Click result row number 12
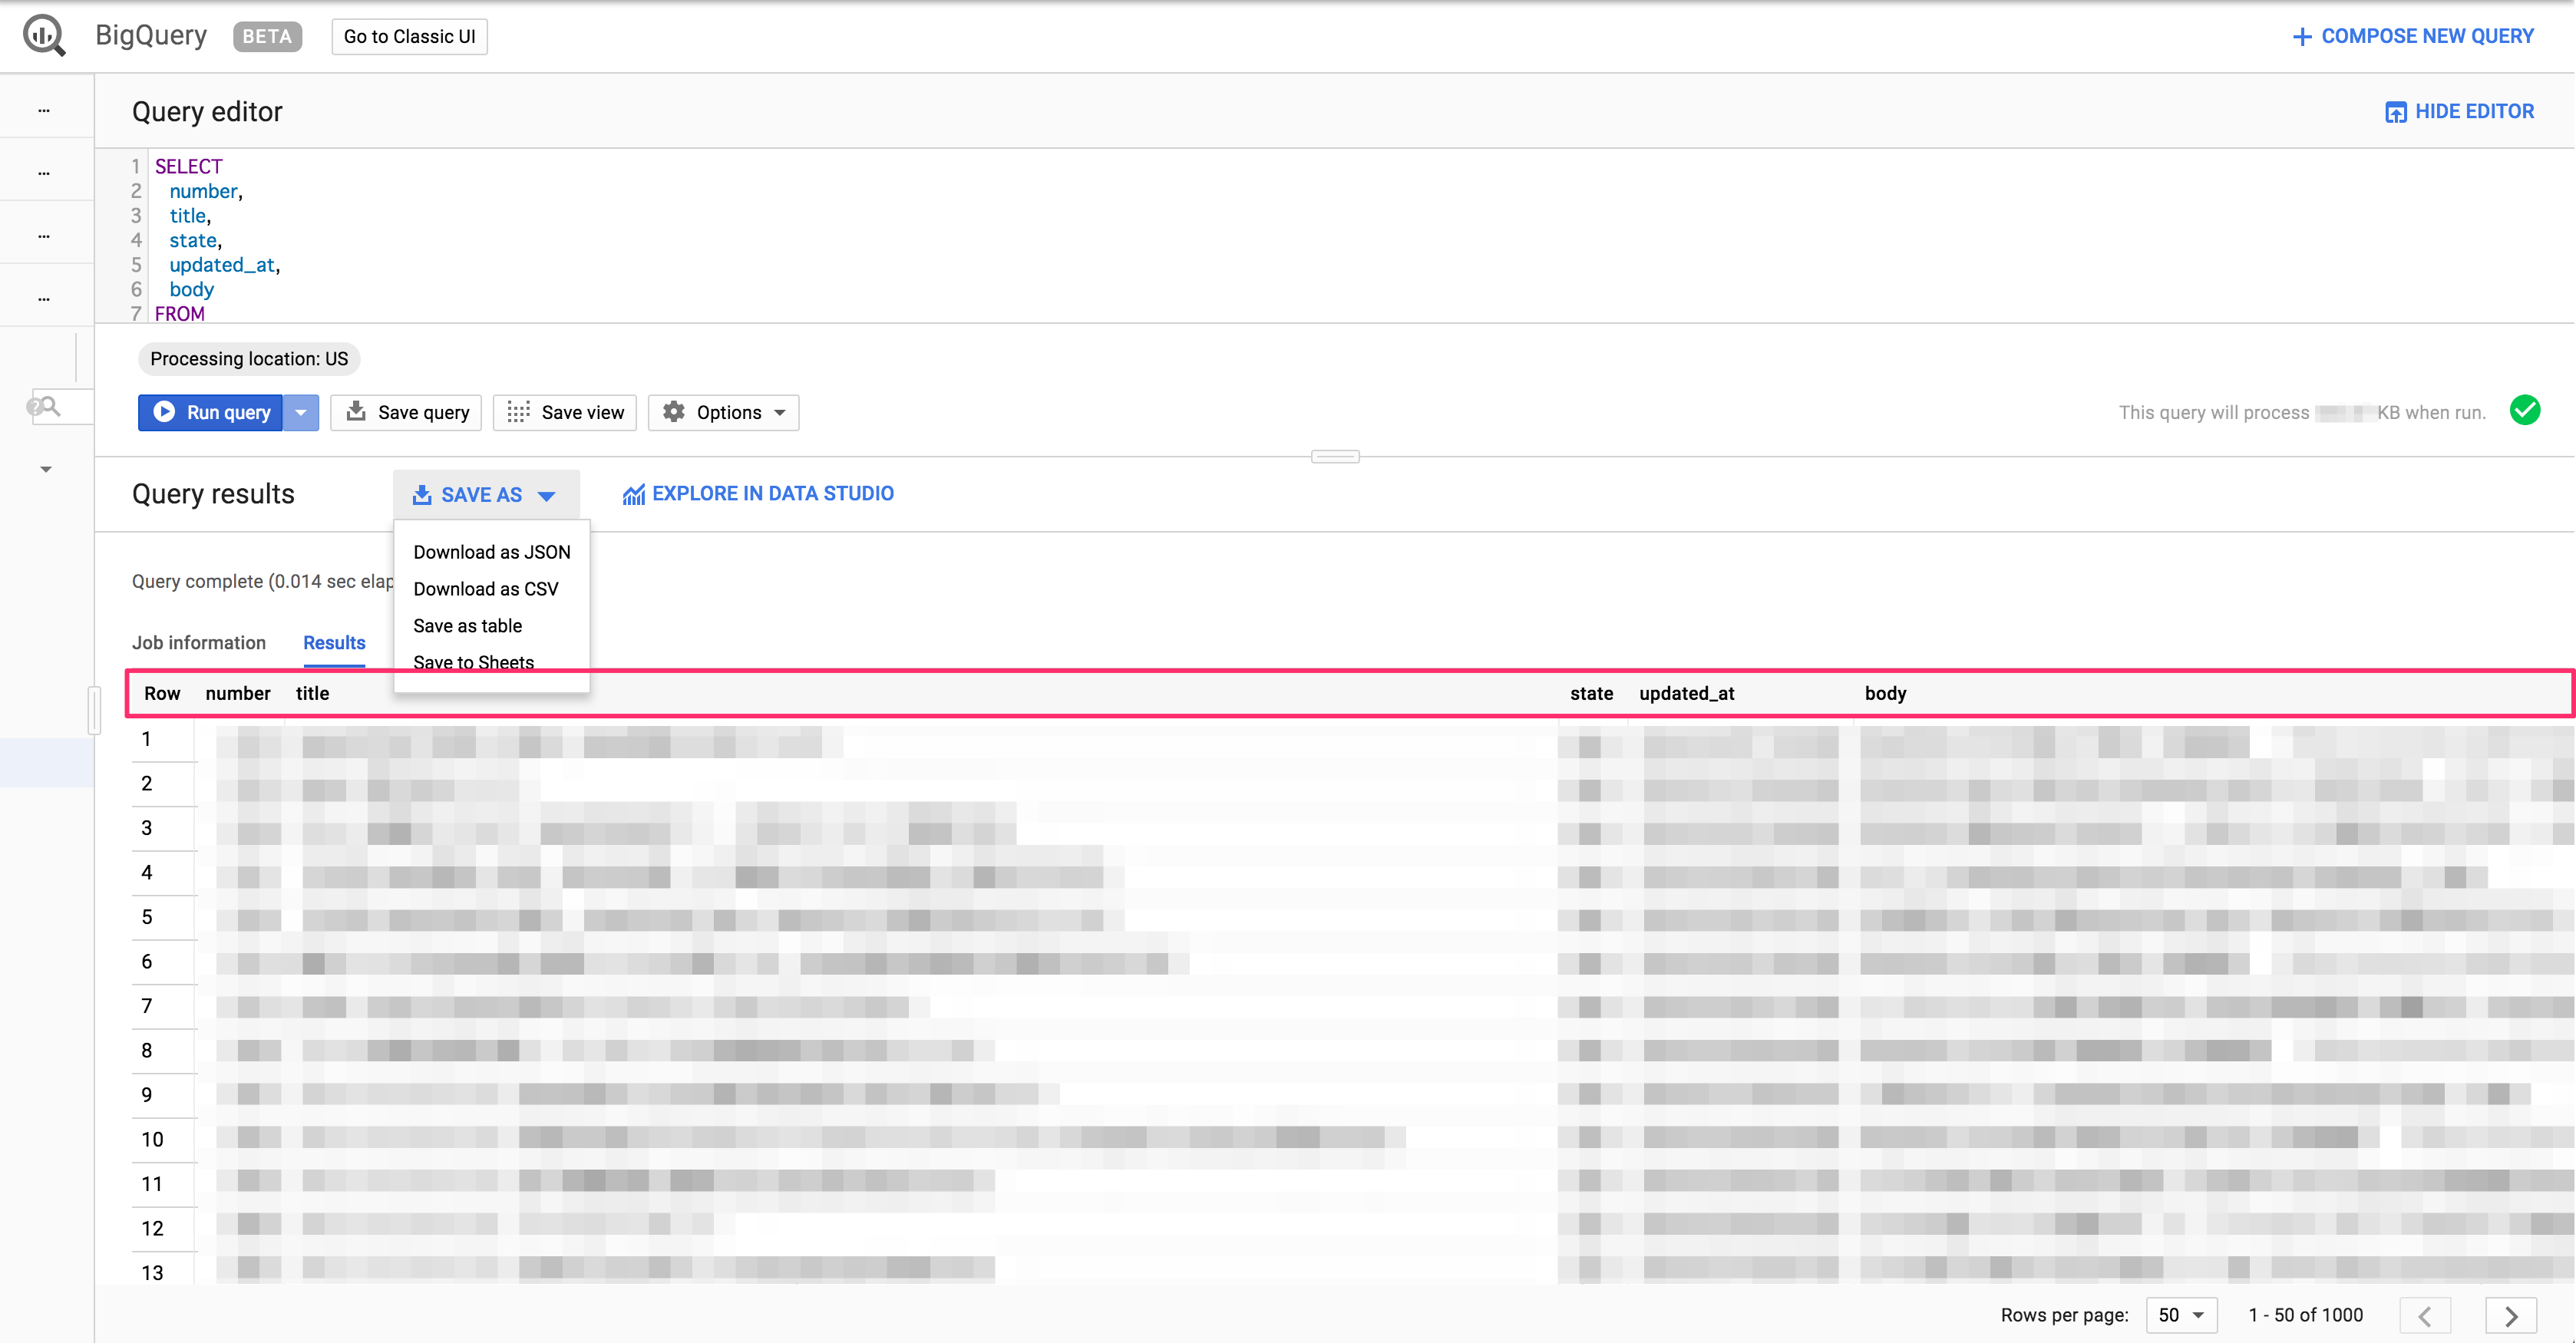This screenshot has height=1343, width=2576. pos(152,1229)
